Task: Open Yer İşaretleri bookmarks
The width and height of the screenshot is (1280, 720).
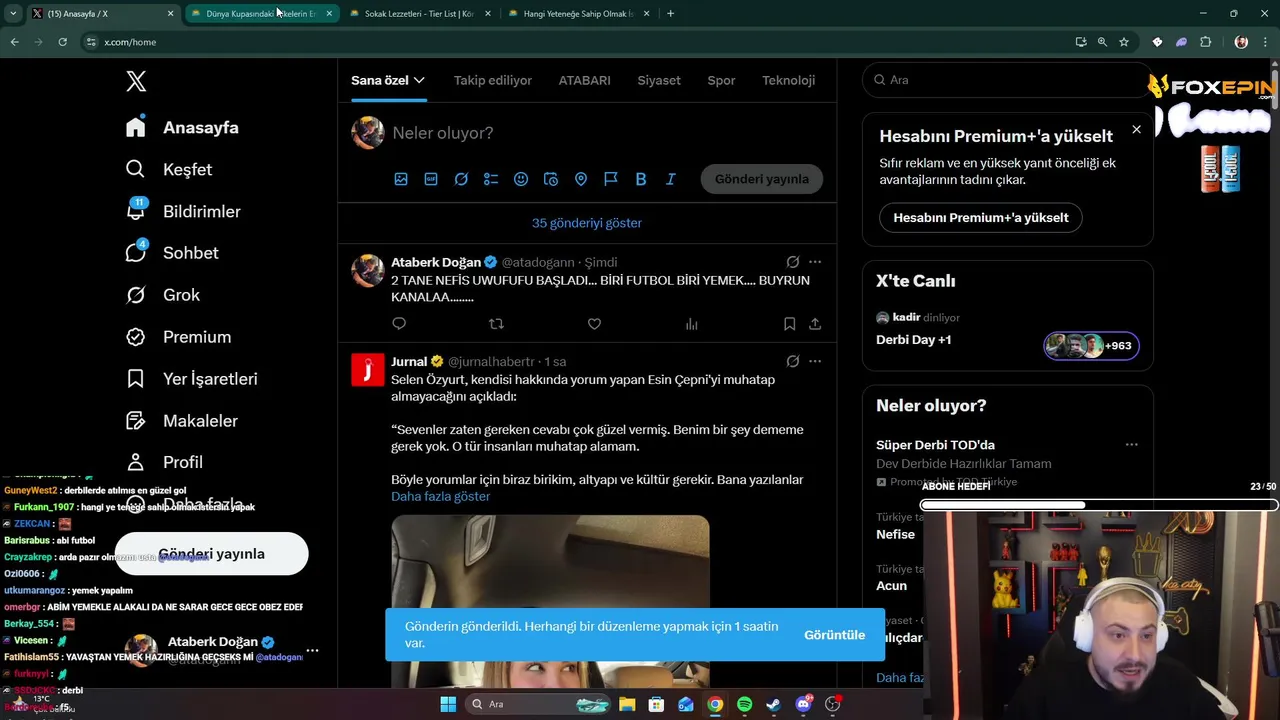Action: 192,379
